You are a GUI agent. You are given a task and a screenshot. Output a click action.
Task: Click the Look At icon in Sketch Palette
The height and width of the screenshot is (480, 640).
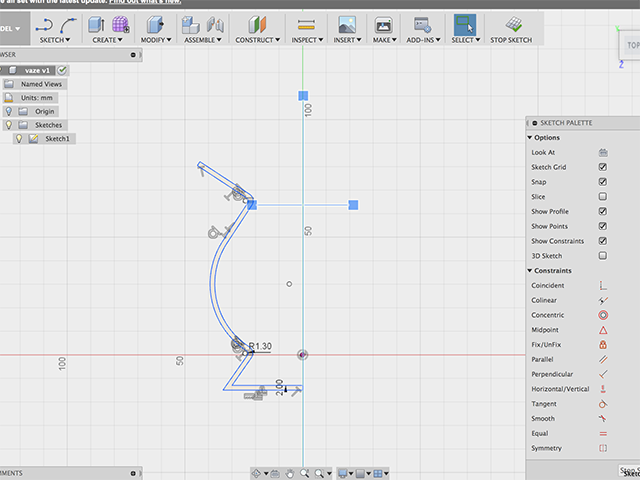(603, 153)
